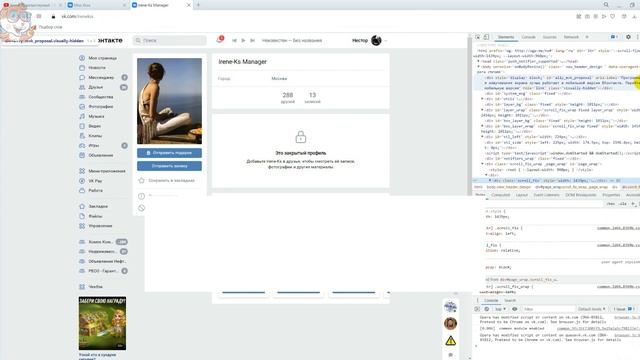Open the DOM Breakpoints tab
Image resolution: width=640 pixels, height=360 pixels.
(581, 195)
